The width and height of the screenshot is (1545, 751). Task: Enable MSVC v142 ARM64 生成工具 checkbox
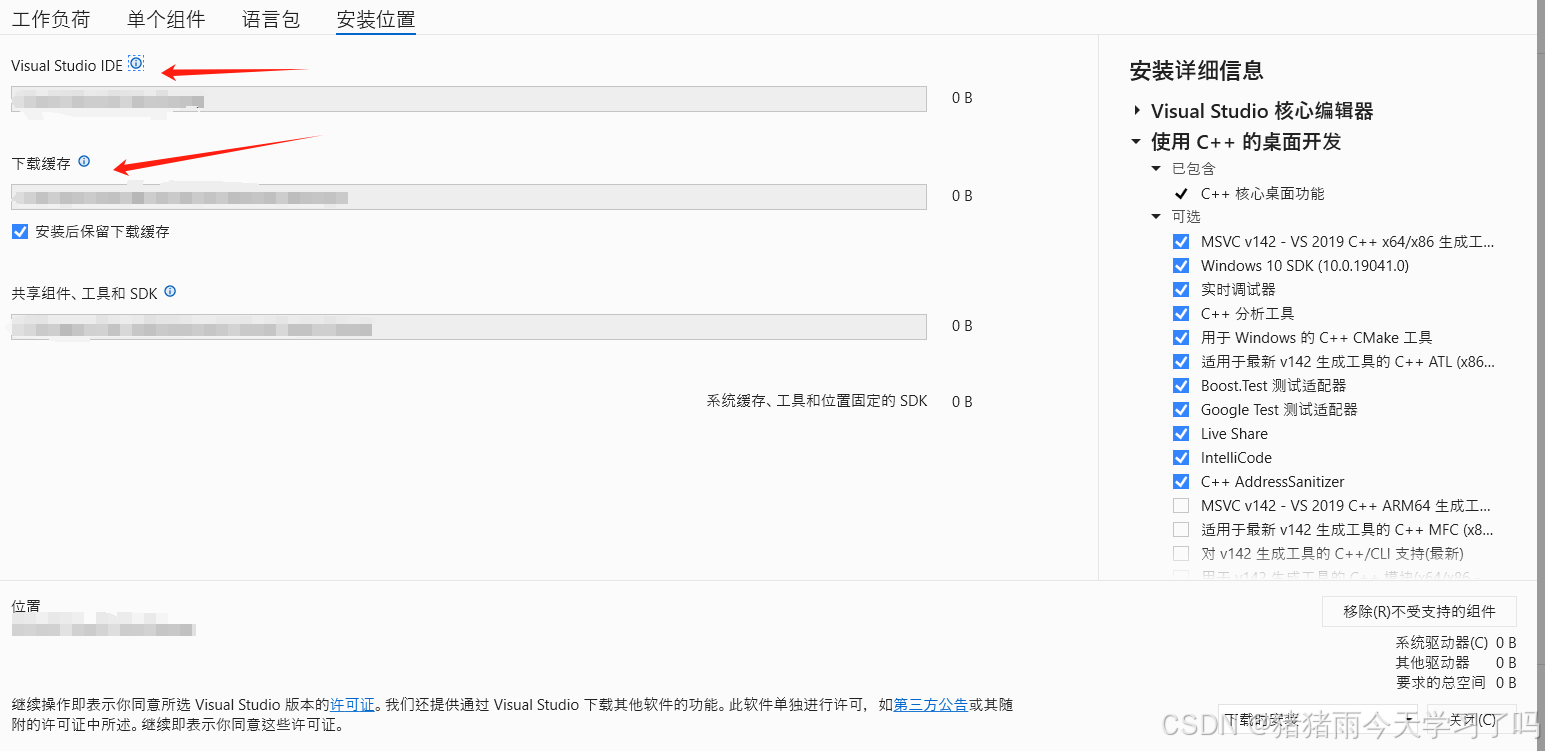[x=1181, y=506]
